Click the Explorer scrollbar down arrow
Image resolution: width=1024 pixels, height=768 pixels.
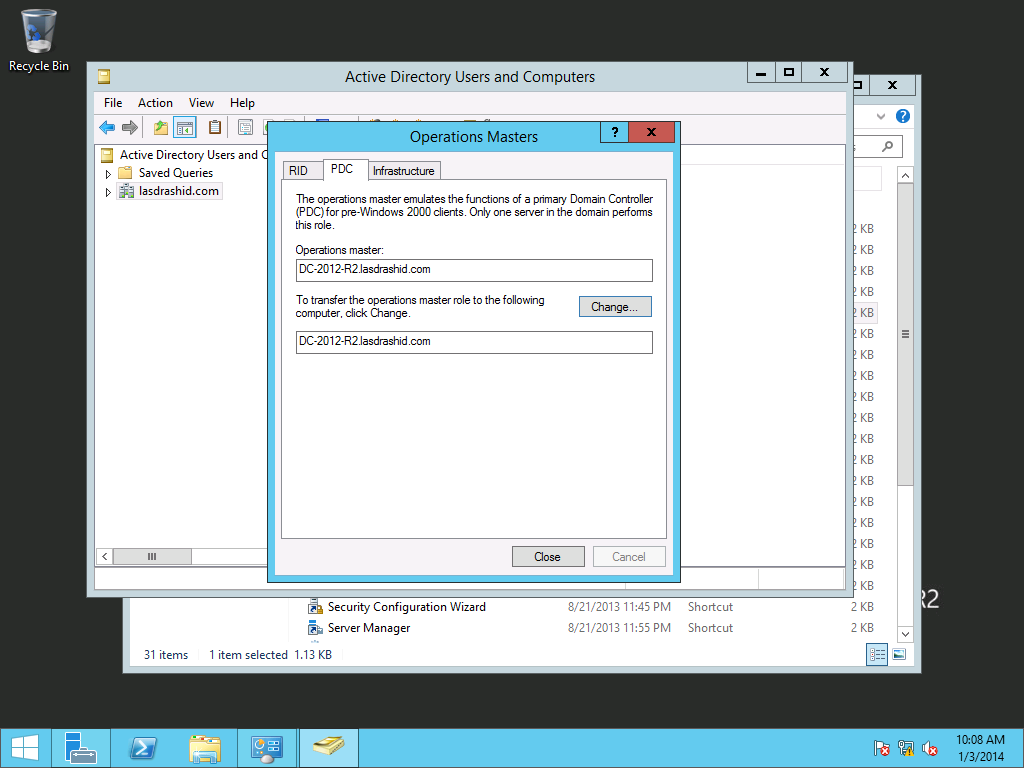pos(905,633)
